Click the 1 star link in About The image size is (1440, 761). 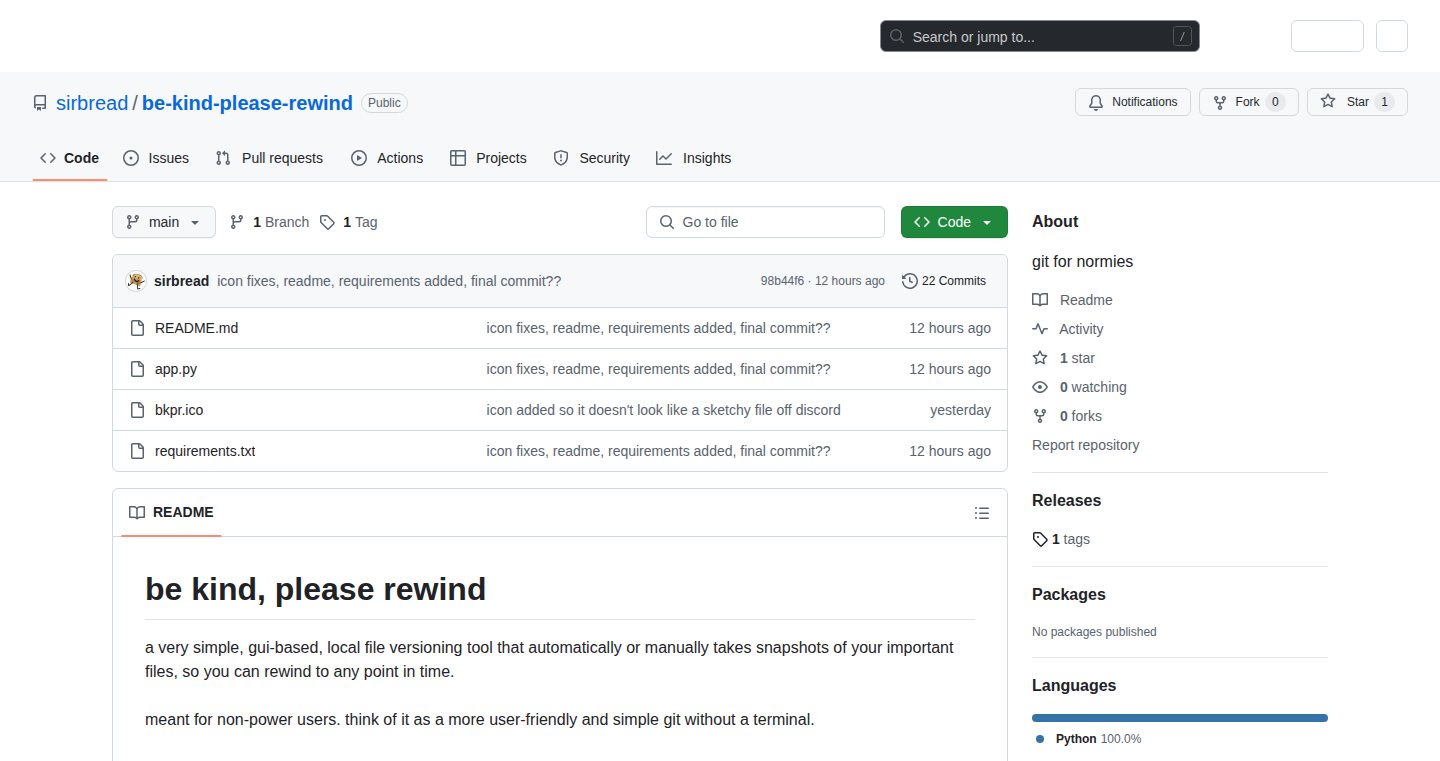point(1077,358)
